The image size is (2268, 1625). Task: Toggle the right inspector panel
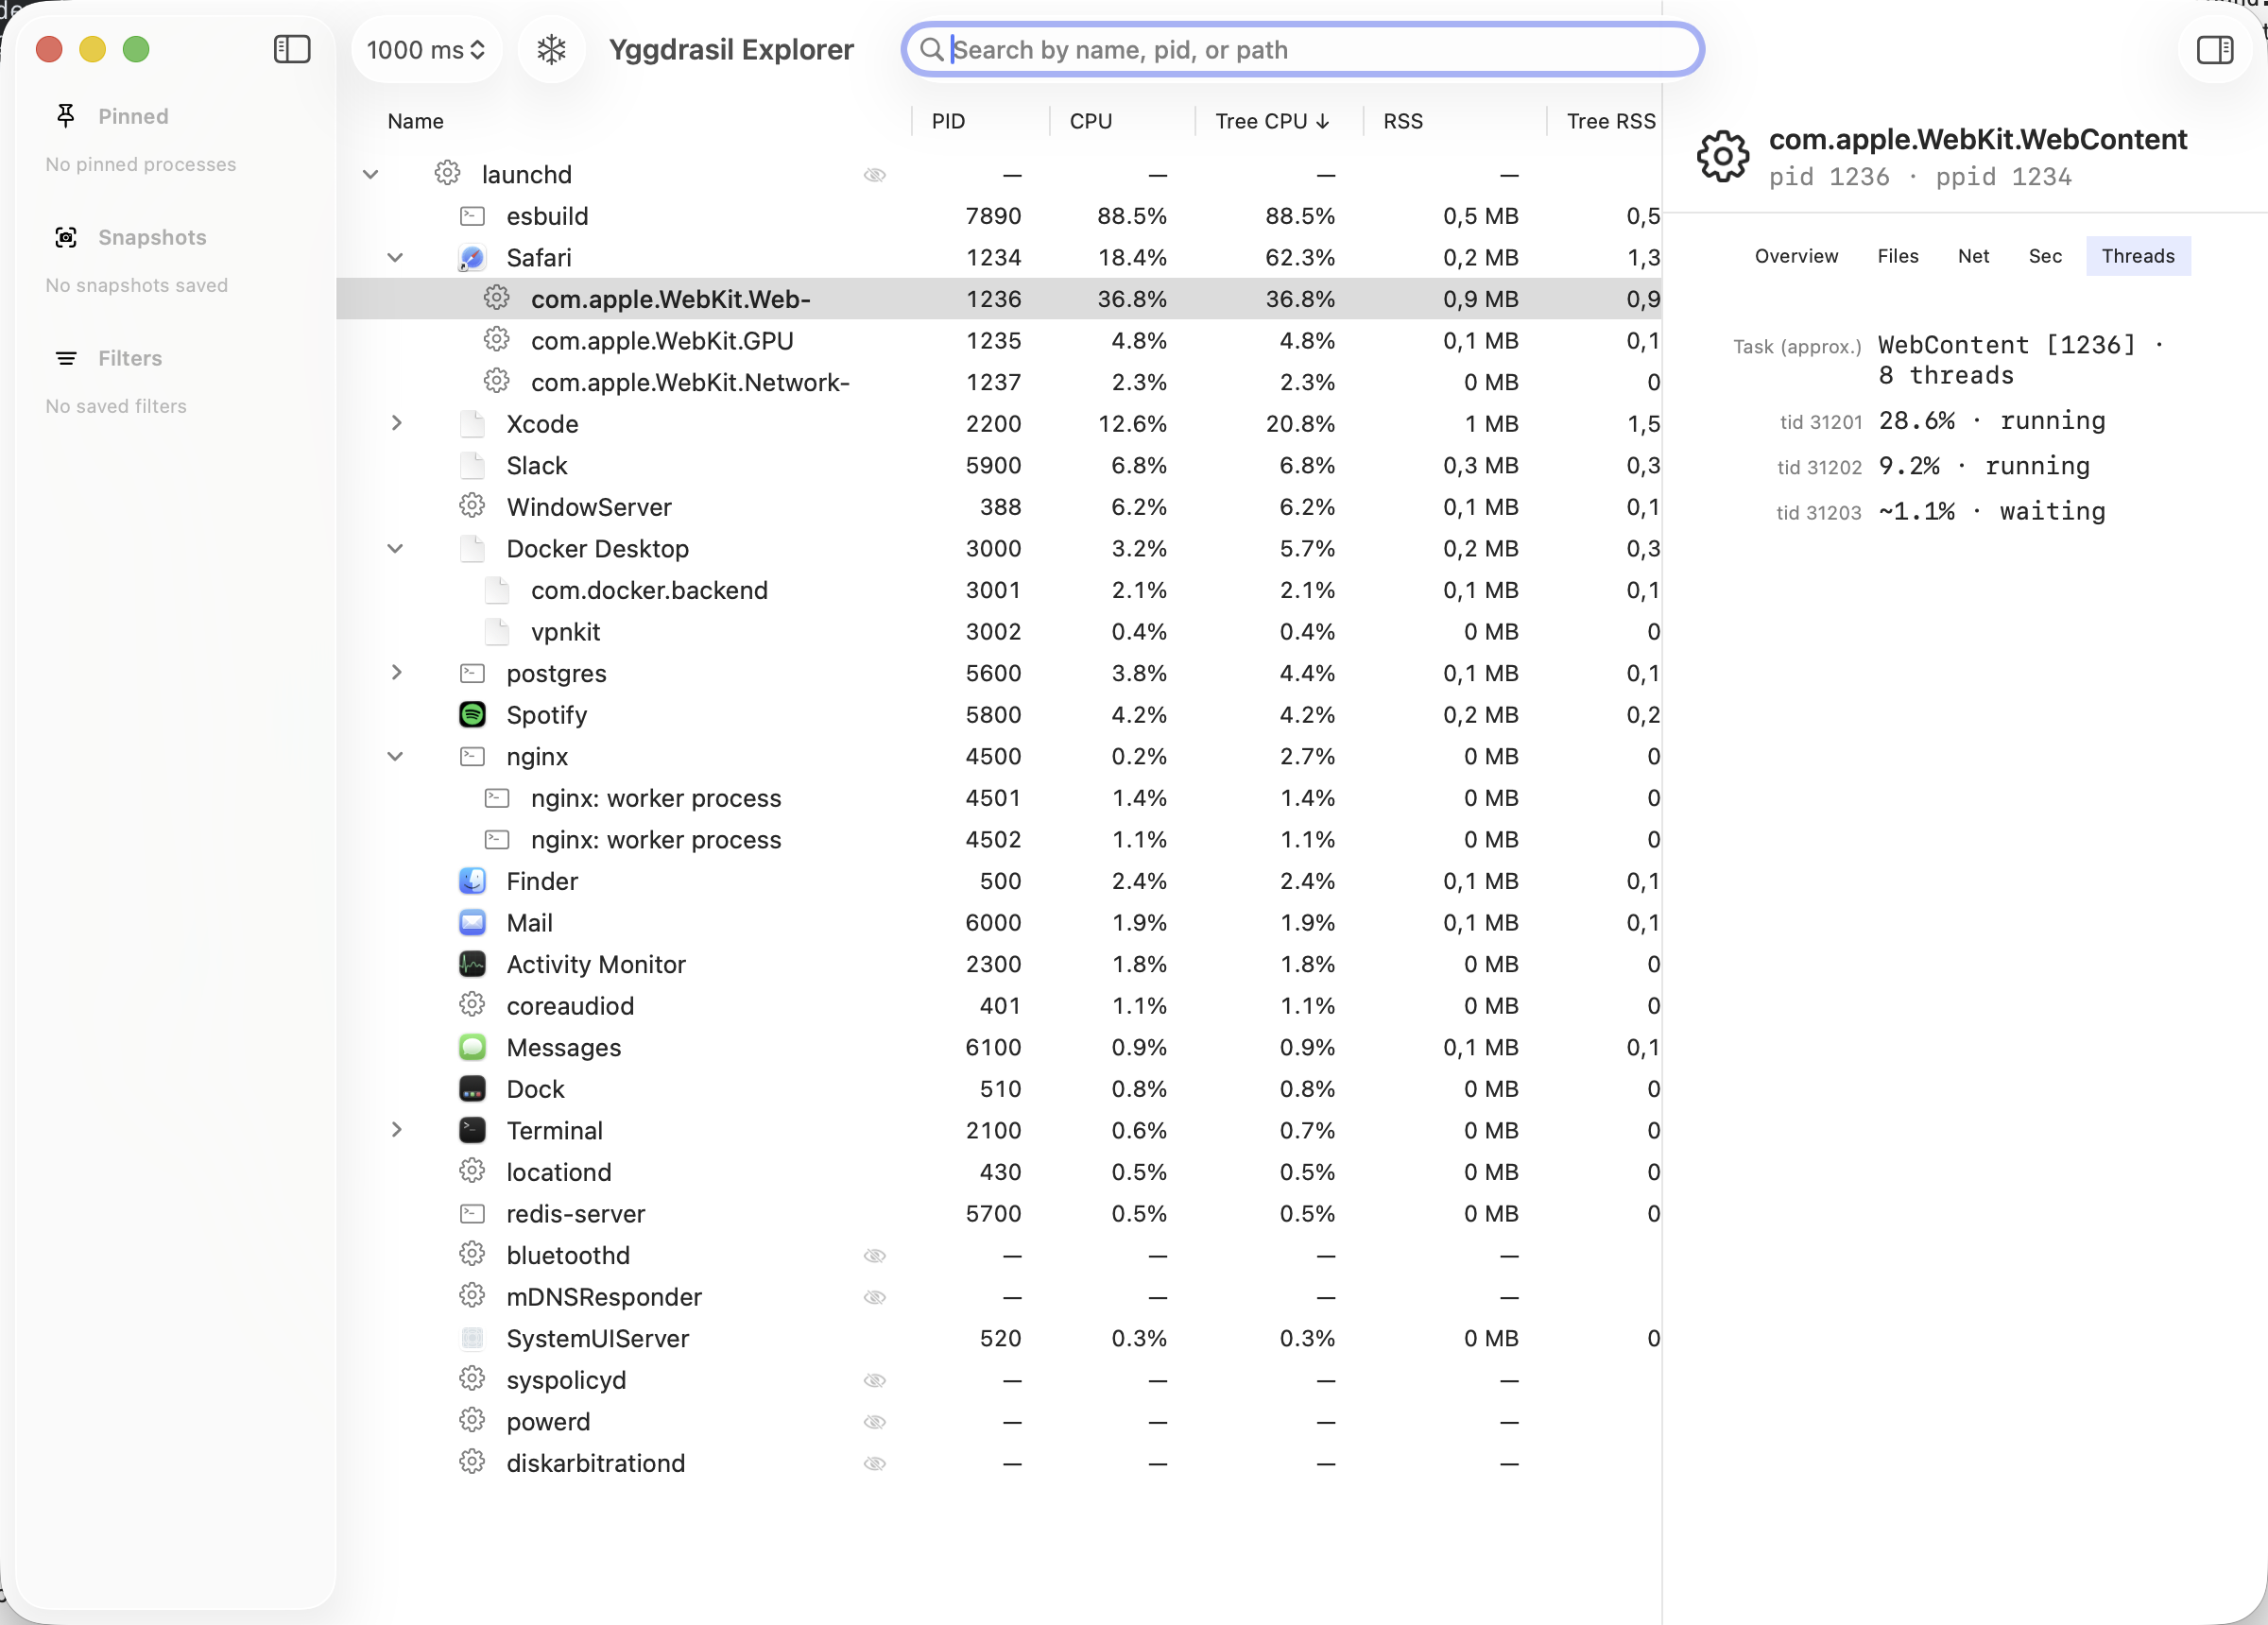coord(2214,49)
